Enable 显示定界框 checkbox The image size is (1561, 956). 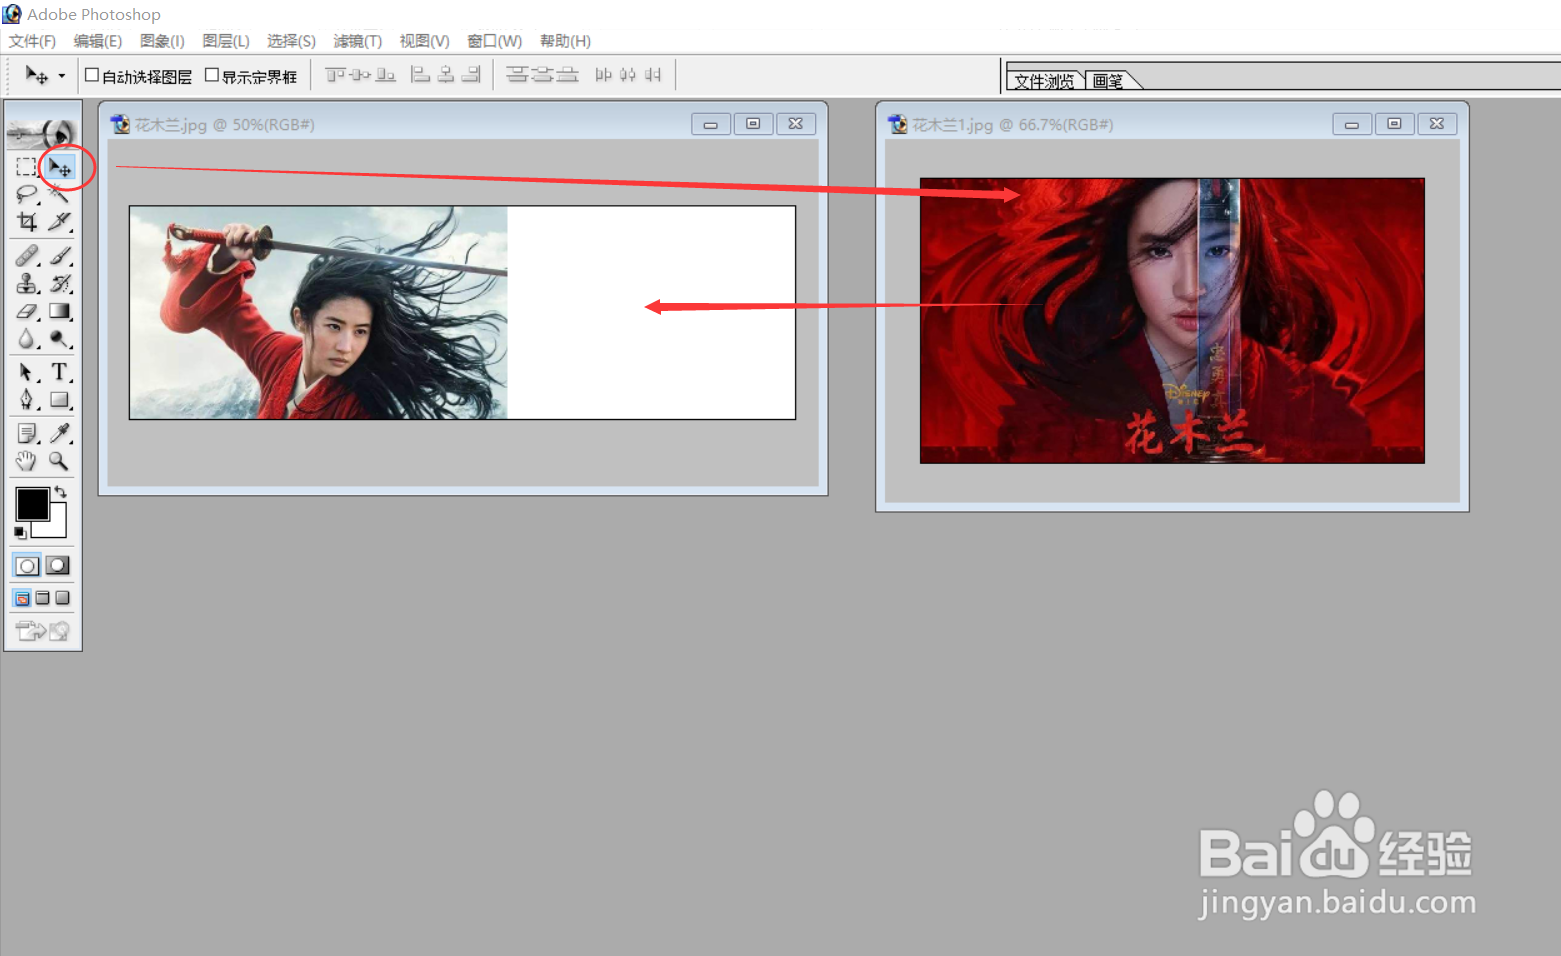[x=211, y=75]
